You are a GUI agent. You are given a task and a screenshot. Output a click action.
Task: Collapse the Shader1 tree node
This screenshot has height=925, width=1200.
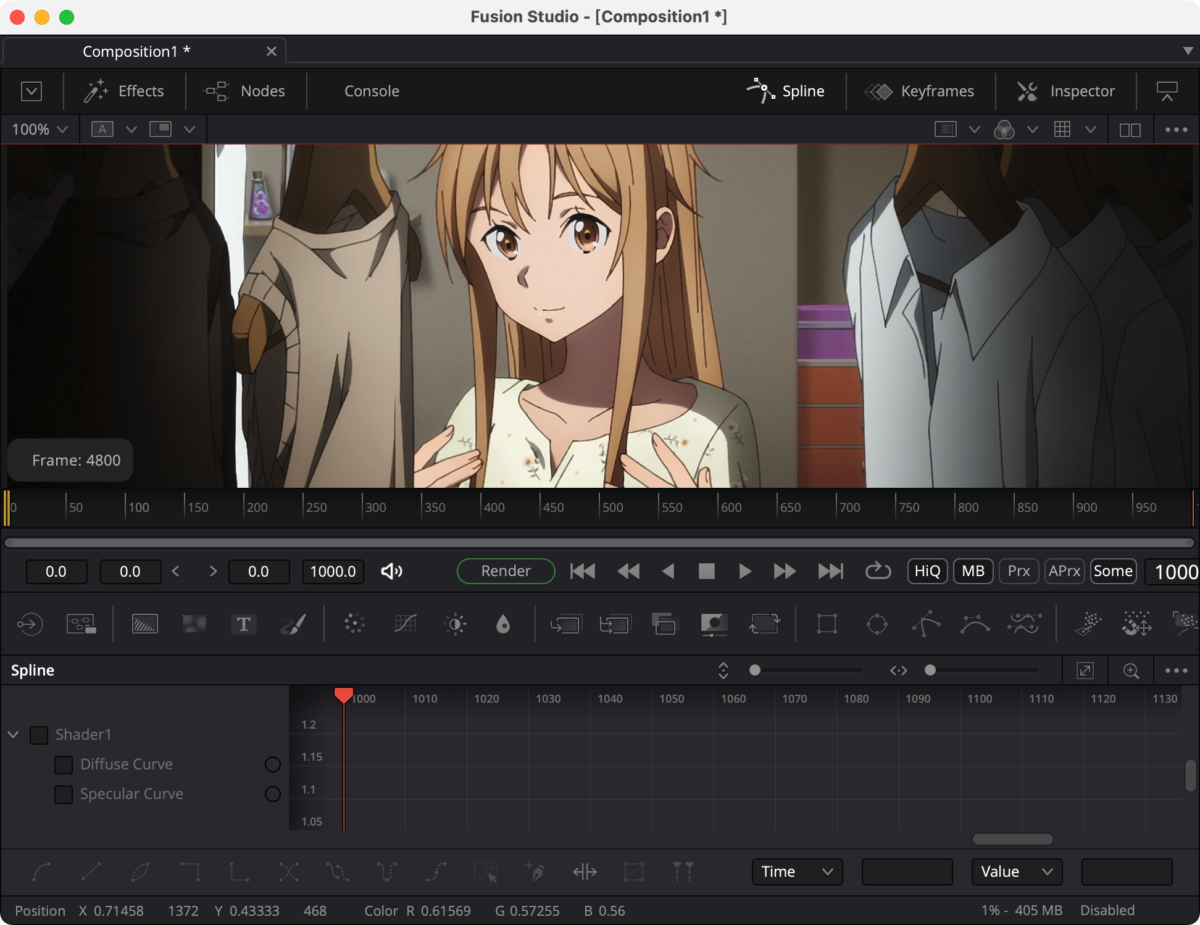coord(14,735)
